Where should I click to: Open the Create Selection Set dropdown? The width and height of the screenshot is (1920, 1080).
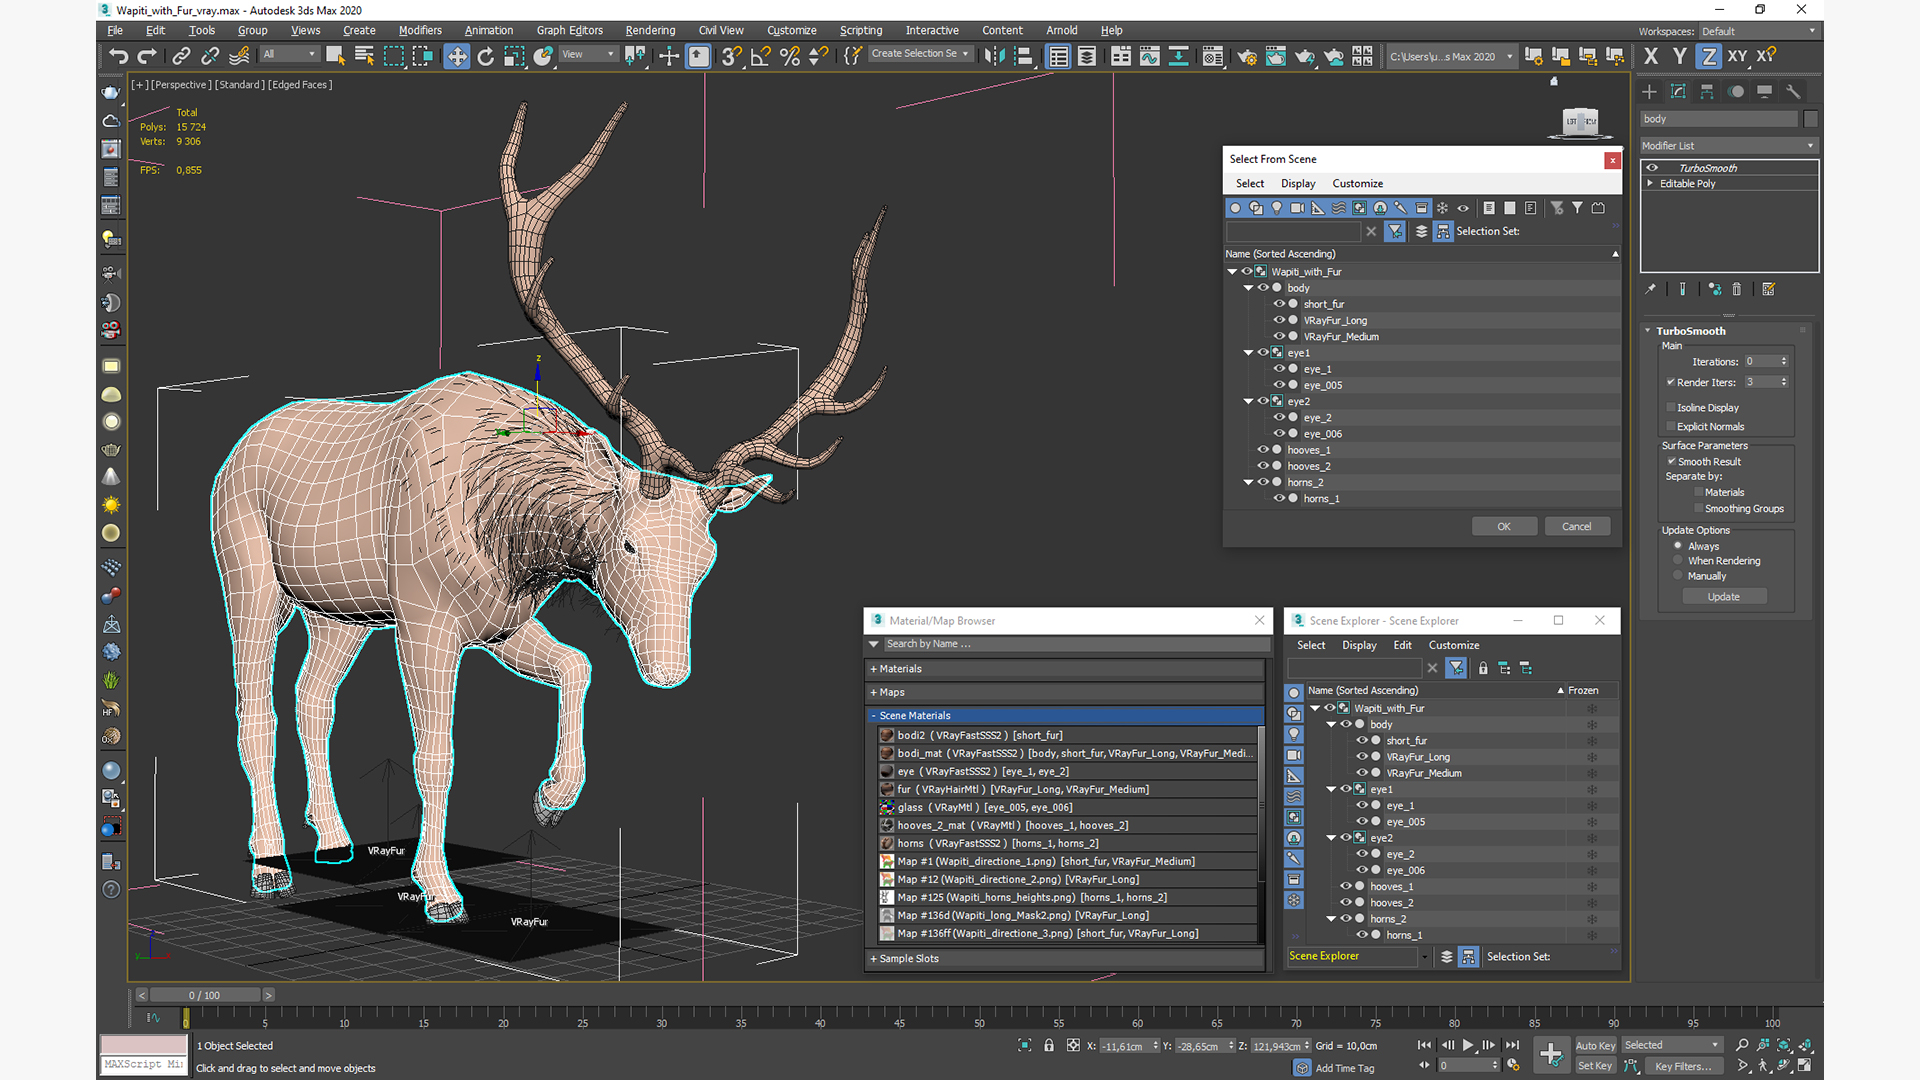(919, 54)
